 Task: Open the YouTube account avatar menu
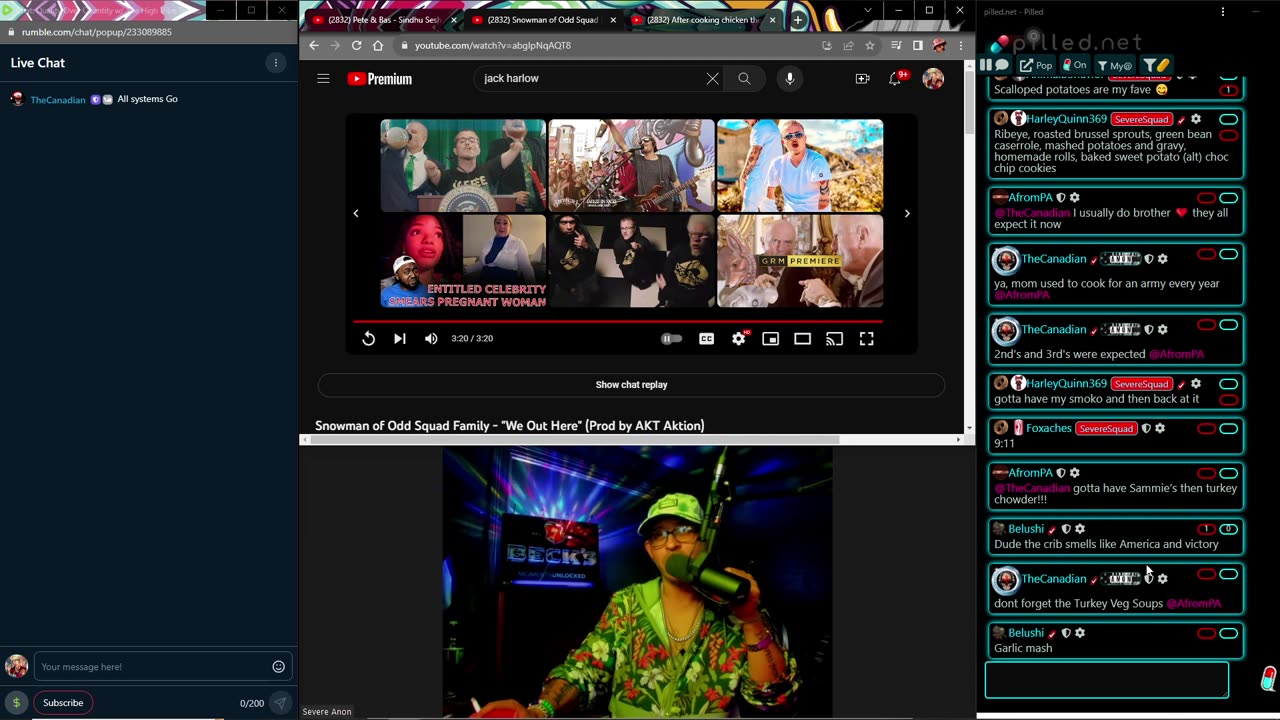tap(933, 78)
